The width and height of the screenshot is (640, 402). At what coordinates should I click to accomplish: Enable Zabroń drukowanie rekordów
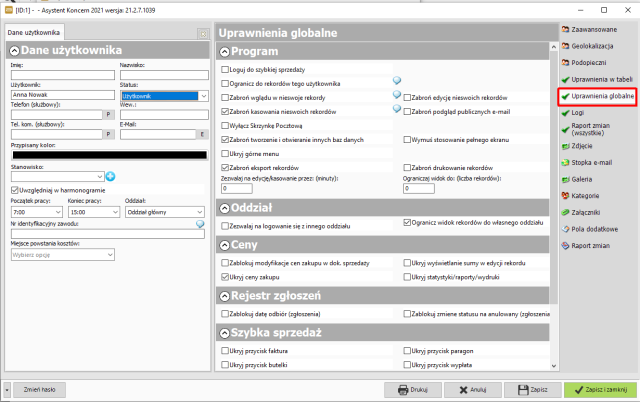(407, 167)
